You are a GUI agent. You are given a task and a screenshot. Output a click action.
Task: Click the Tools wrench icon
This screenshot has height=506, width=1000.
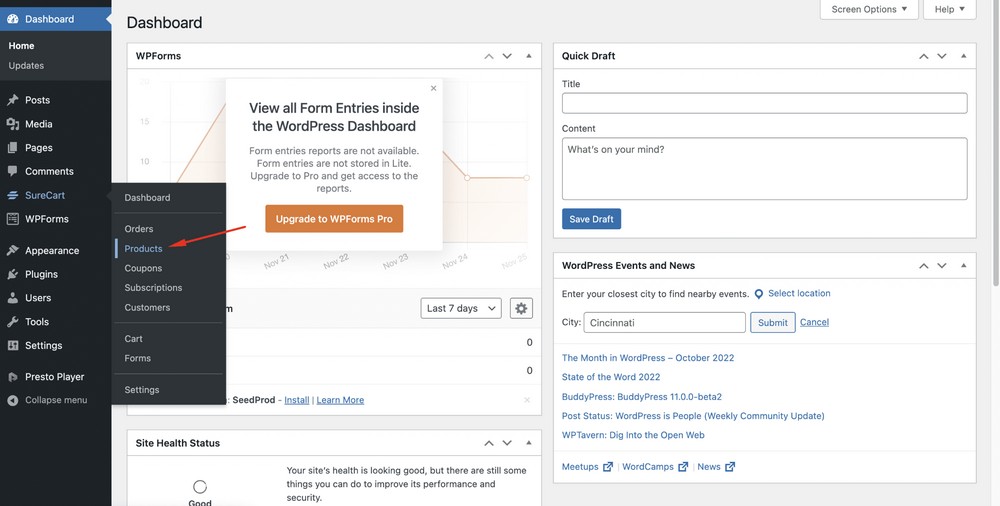tap(12, 322)
